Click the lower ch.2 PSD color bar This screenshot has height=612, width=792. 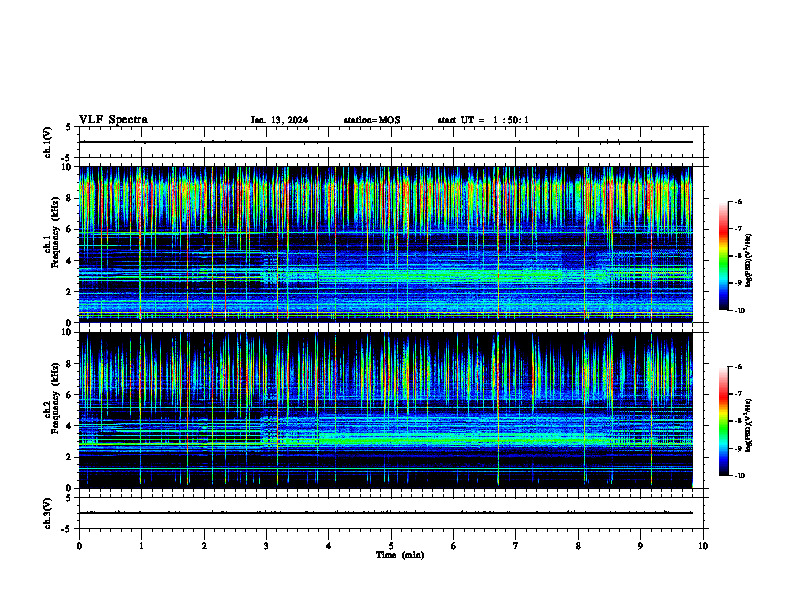click(x=724, y=421)
